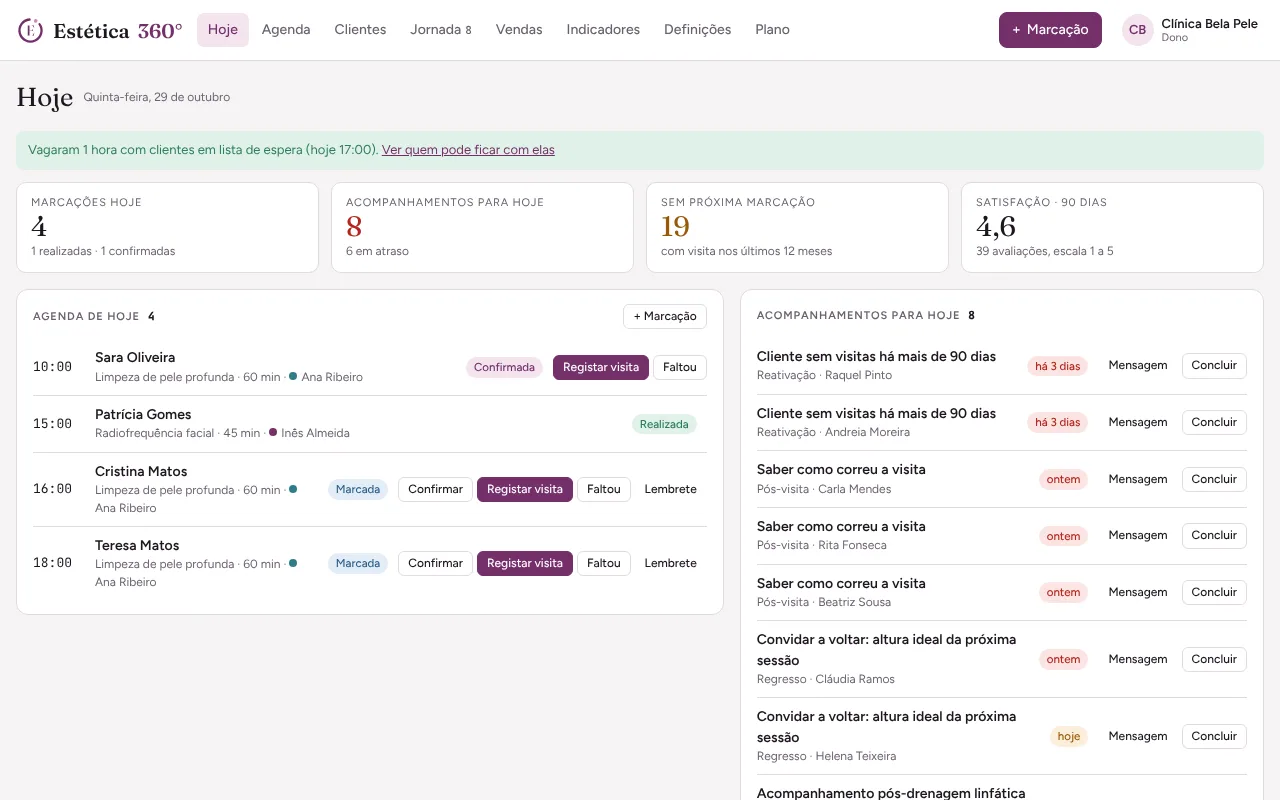Go to the Clientes tab
Screen dimensions: 1280x800
(360, 30)
